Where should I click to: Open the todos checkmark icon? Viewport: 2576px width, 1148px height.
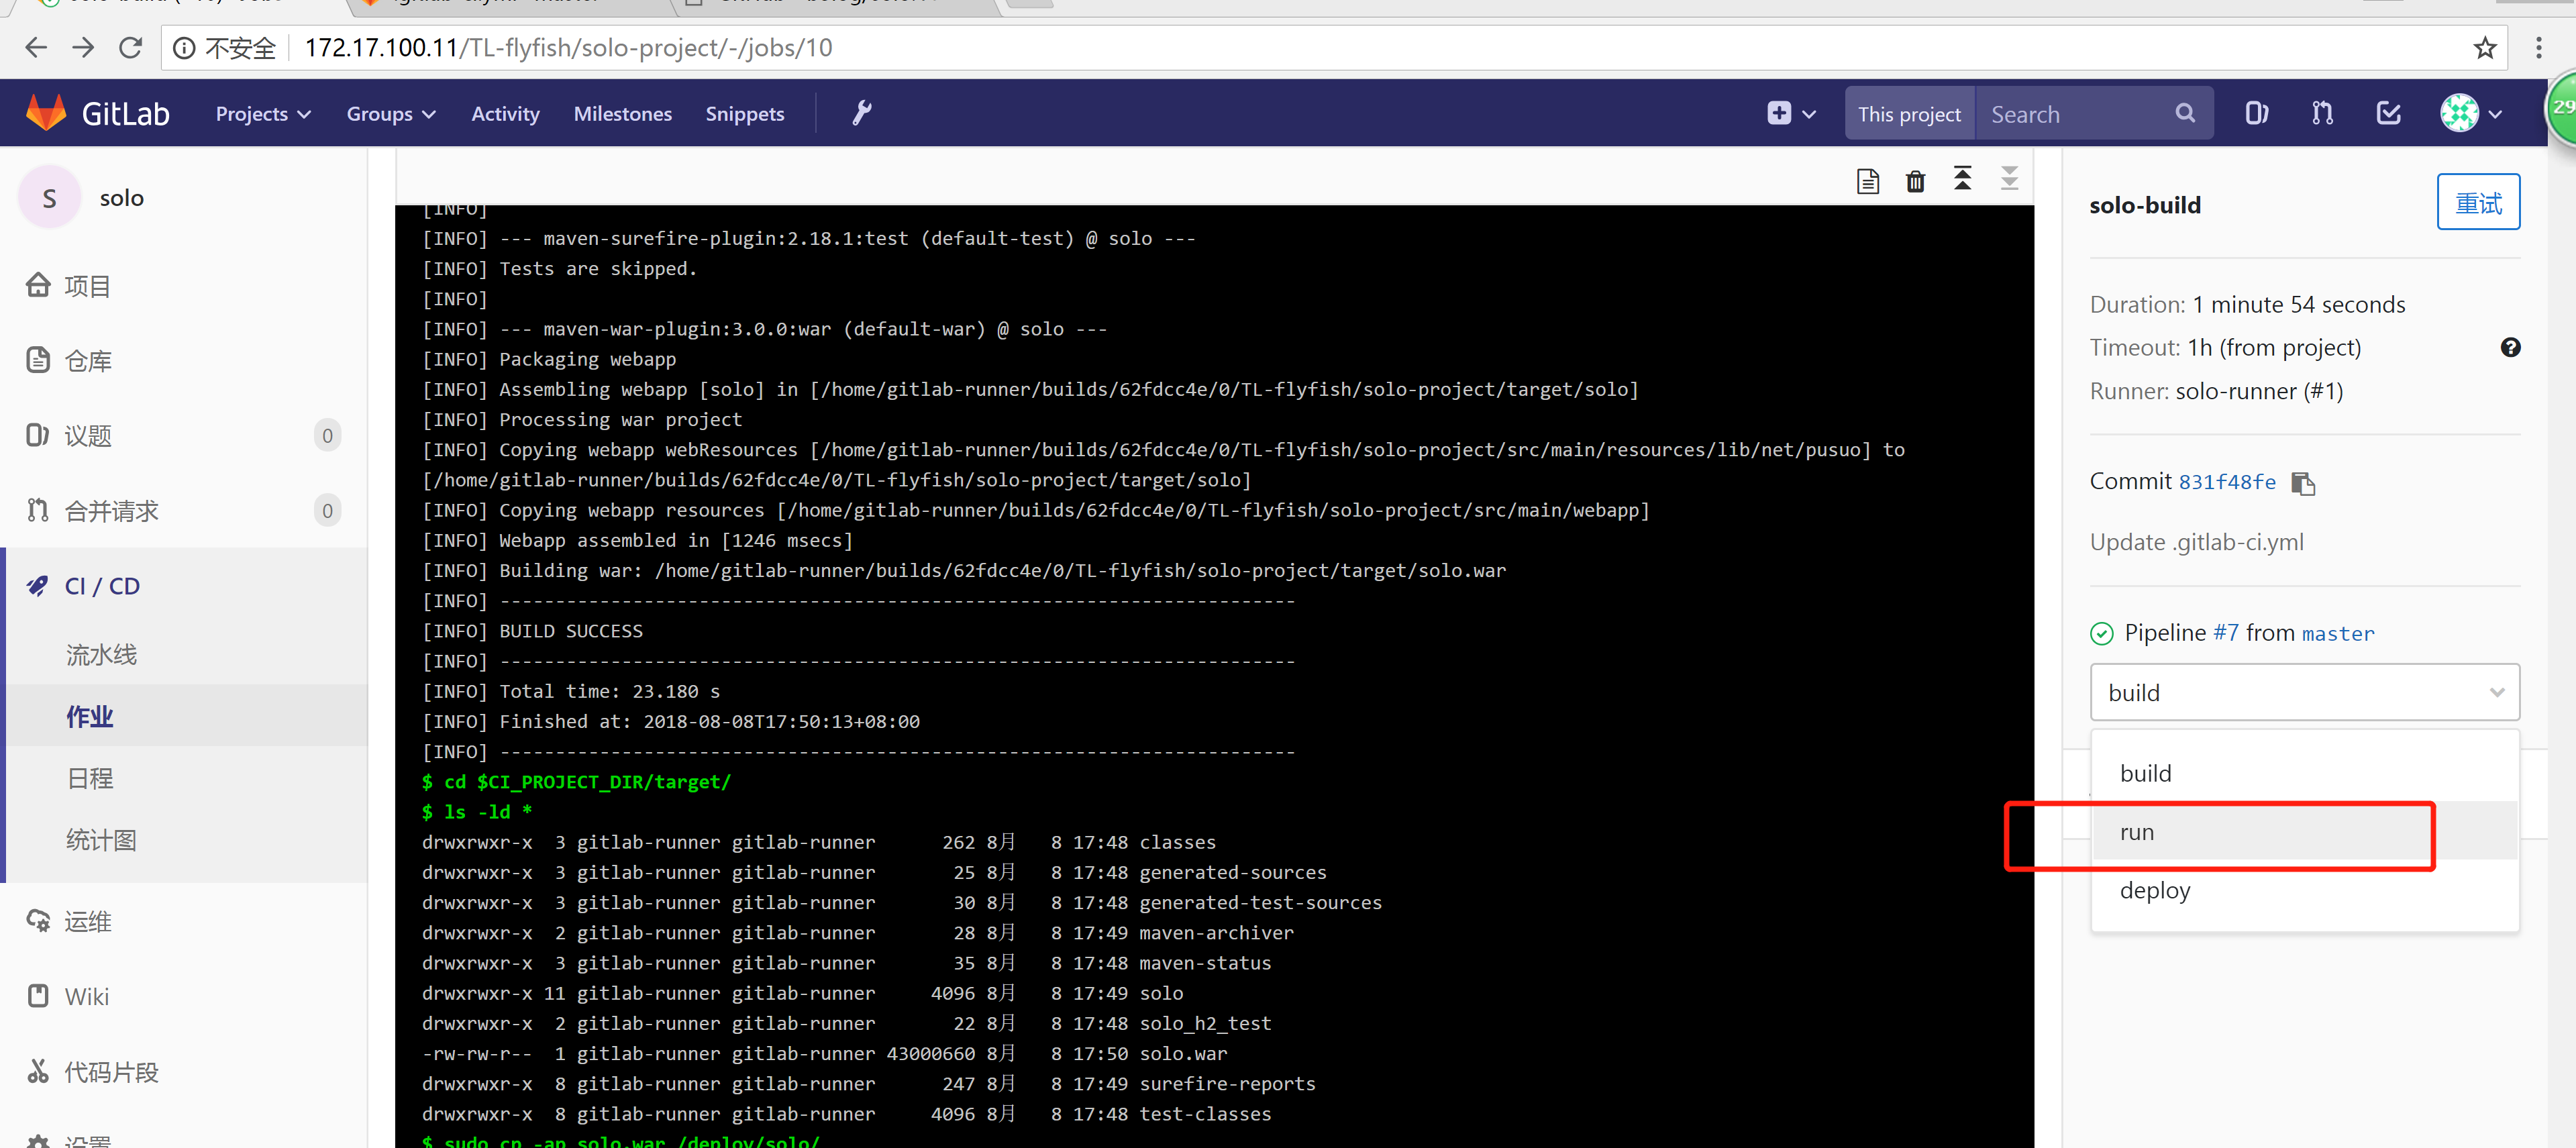[2388, 113]
